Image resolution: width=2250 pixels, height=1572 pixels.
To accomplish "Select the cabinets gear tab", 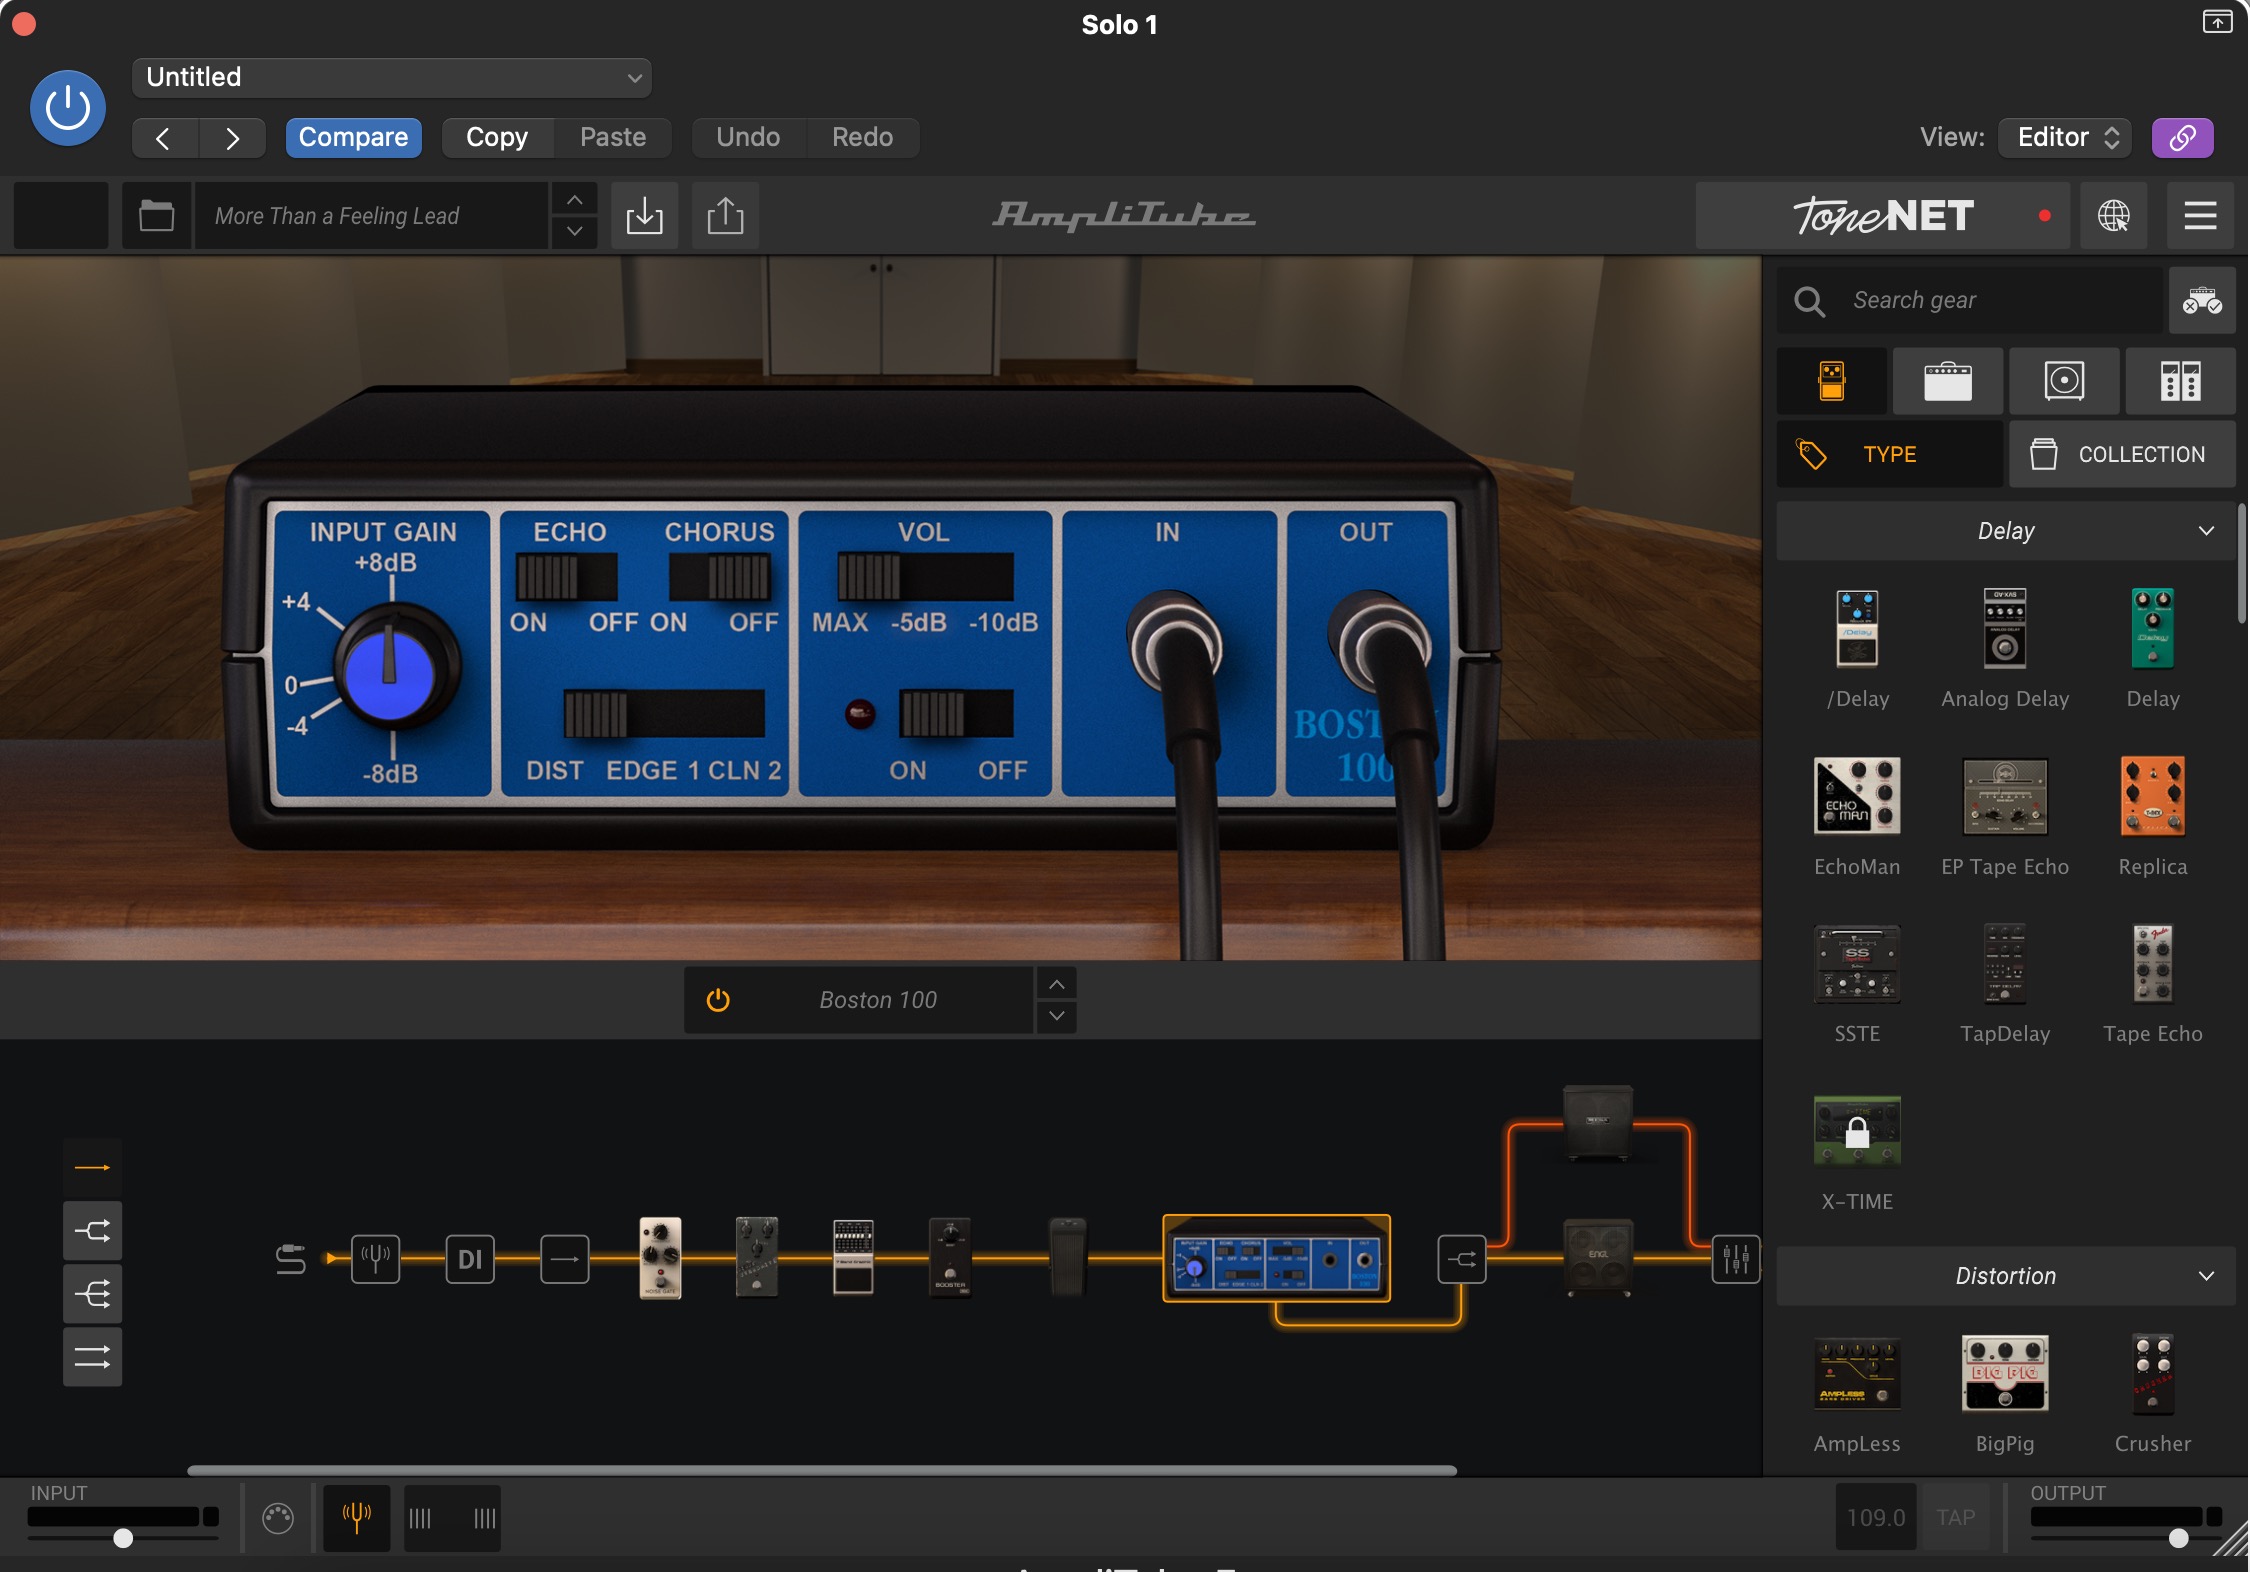I will click(x=2064, y=381).
